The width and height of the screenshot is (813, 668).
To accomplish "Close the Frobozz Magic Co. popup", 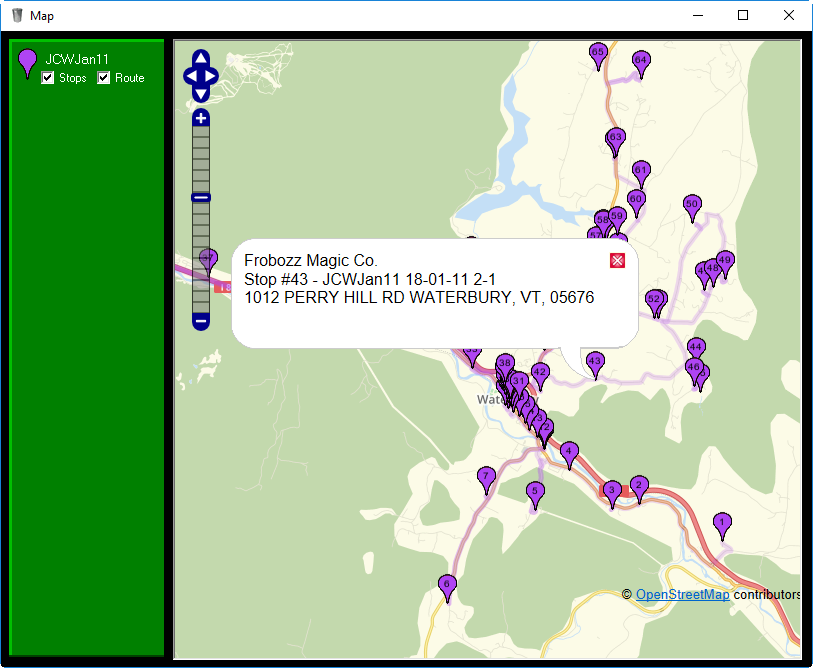I will pyautogui.click(x=617, y=261).
